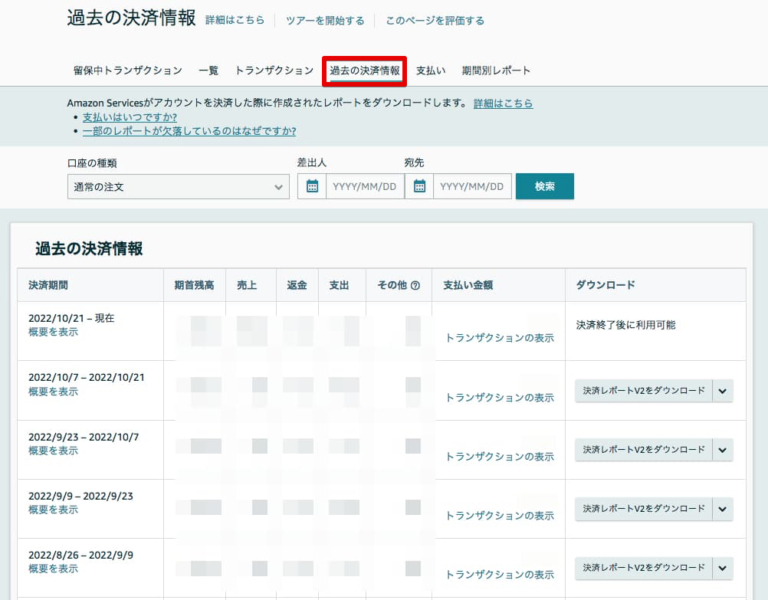Click the ダウンロード column header
This screenshot has height=600, width=768.
[x=605, y=285]
